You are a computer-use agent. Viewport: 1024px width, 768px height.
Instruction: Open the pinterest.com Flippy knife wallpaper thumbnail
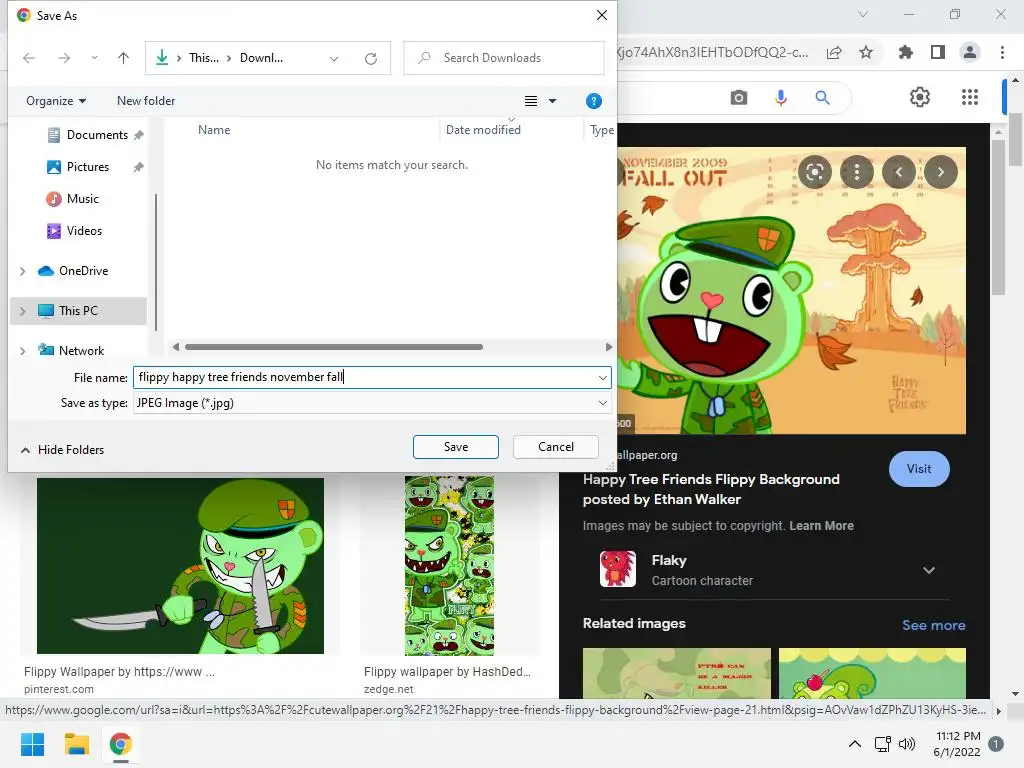[180, 566]
